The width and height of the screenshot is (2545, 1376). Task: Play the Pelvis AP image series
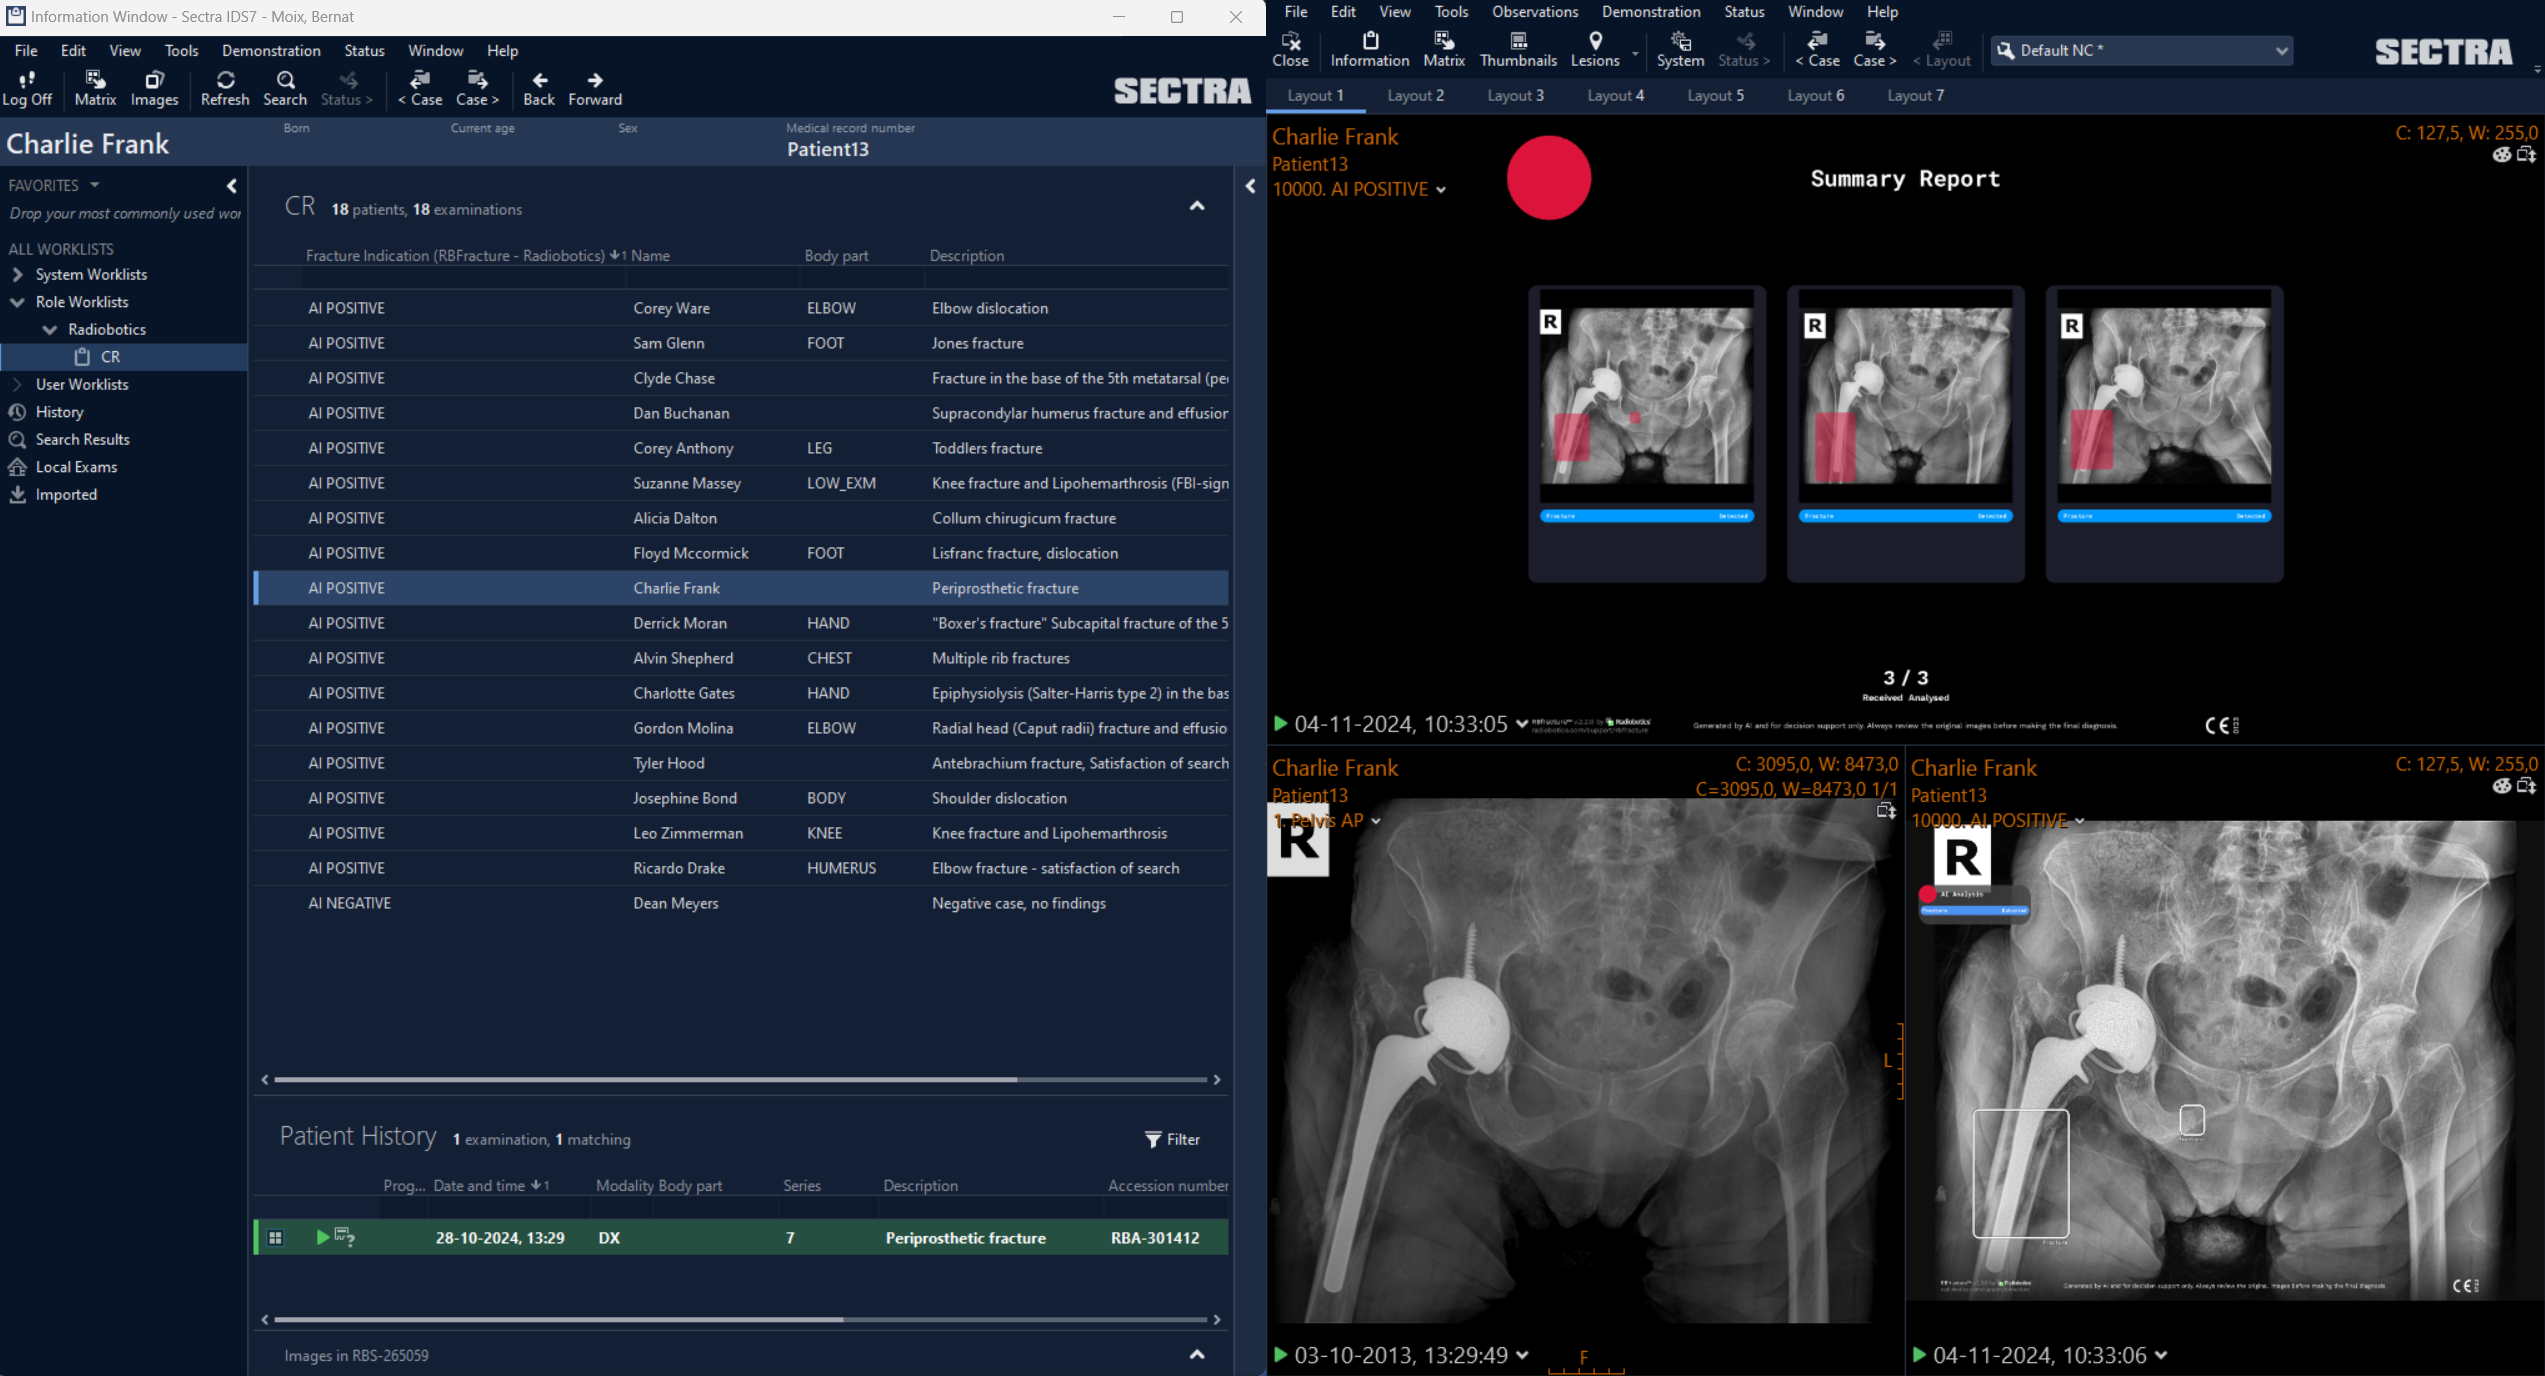1280,1355
